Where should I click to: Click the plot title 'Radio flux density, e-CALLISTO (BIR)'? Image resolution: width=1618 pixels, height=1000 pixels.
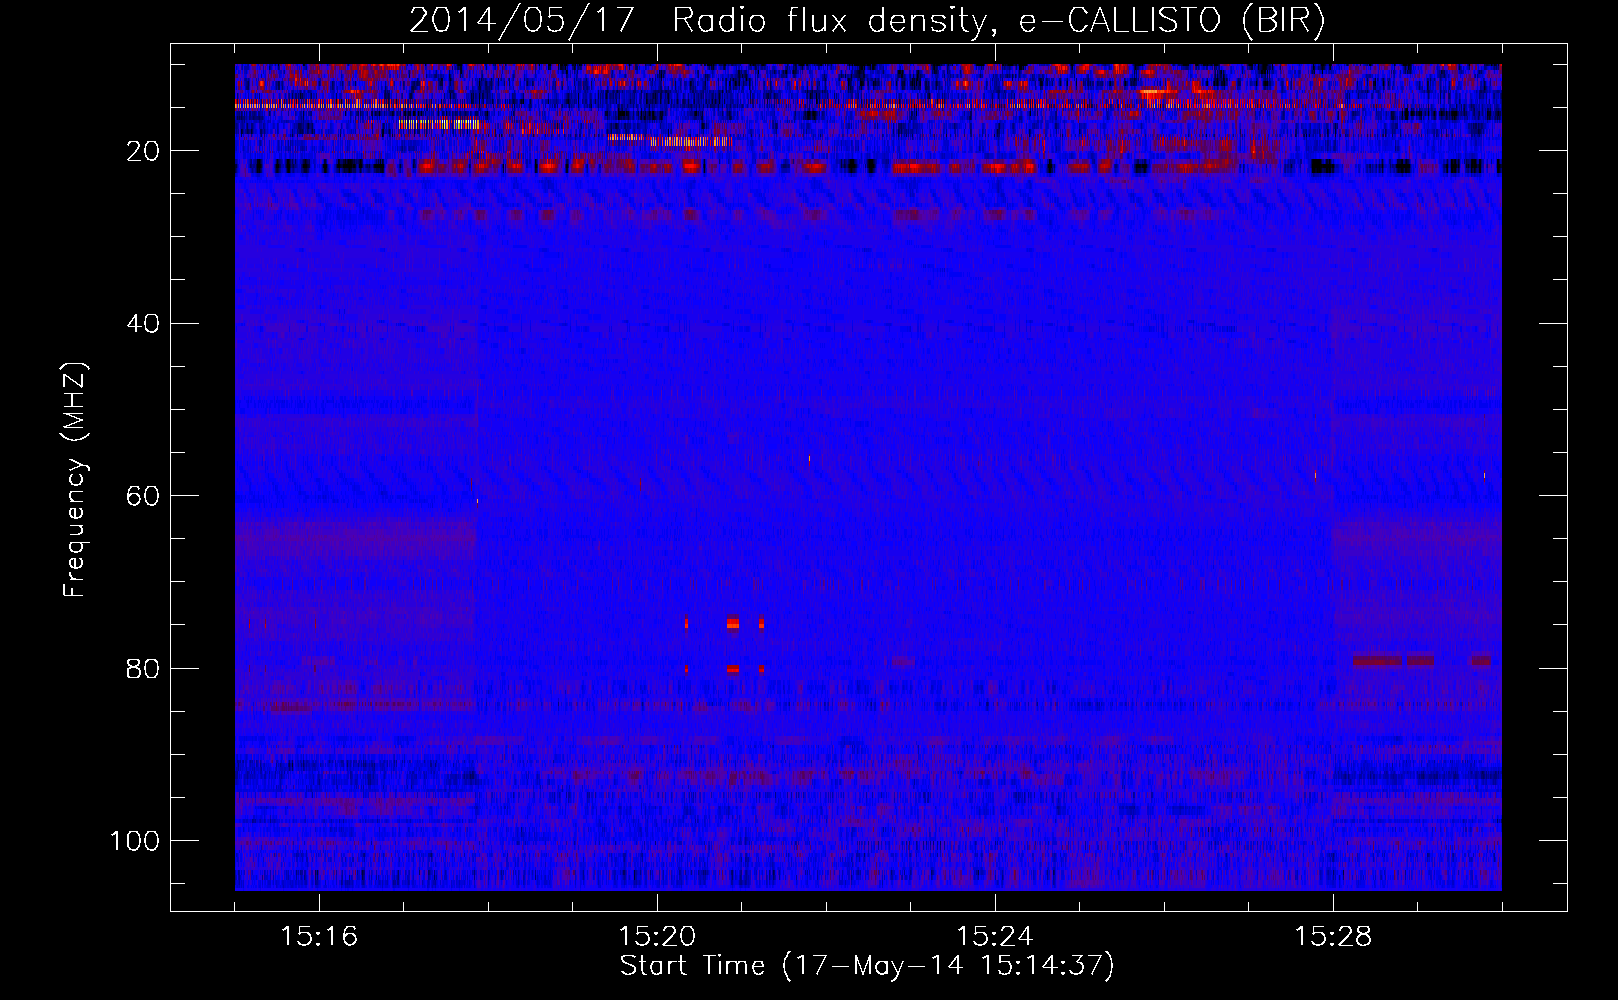(x=998, y=20)
